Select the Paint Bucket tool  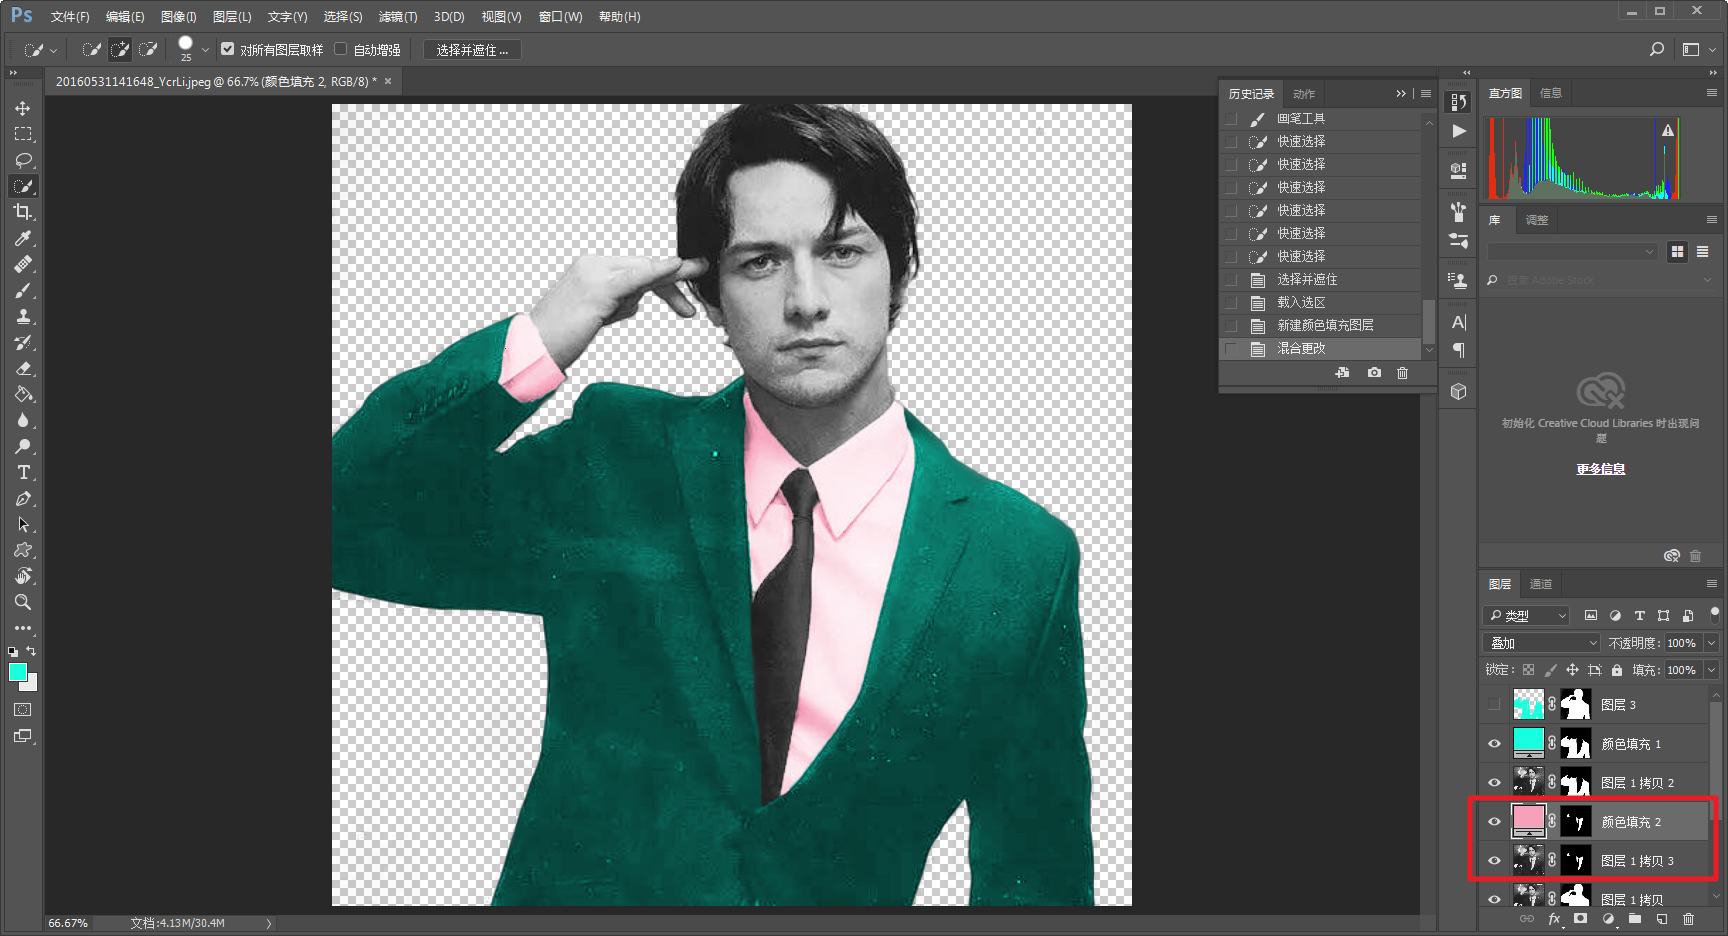(22, 394)
